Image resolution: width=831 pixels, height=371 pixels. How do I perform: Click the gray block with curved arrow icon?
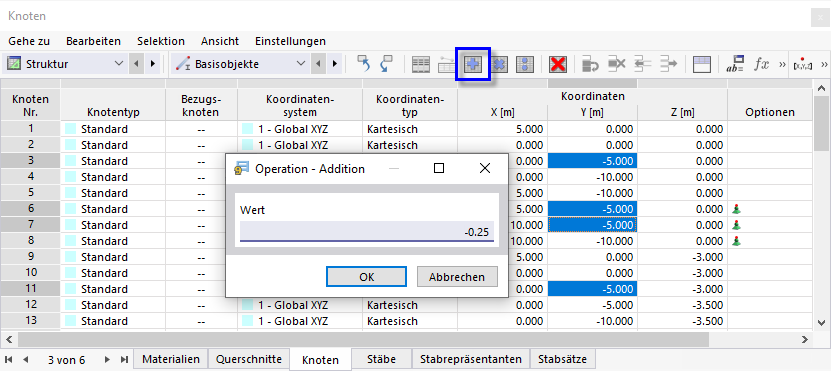click(x=590, y=65)
